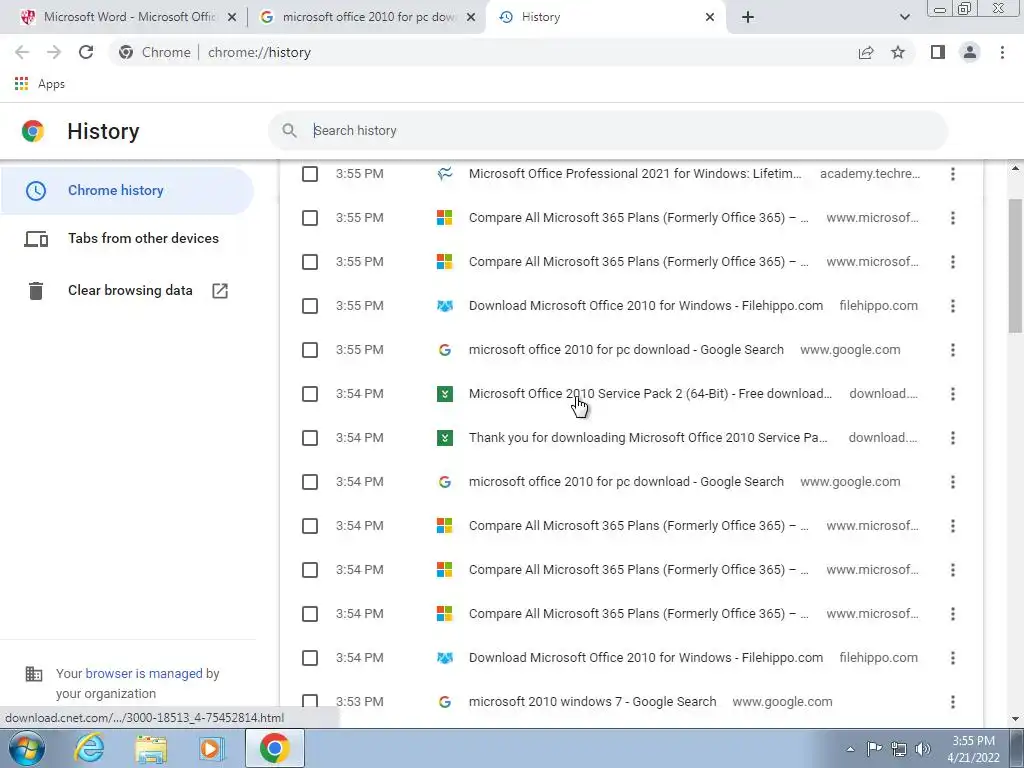This screenshot has height=768, width=1024.
Task: Click the building icon beside managed browser notice
Action: (33, 674)
